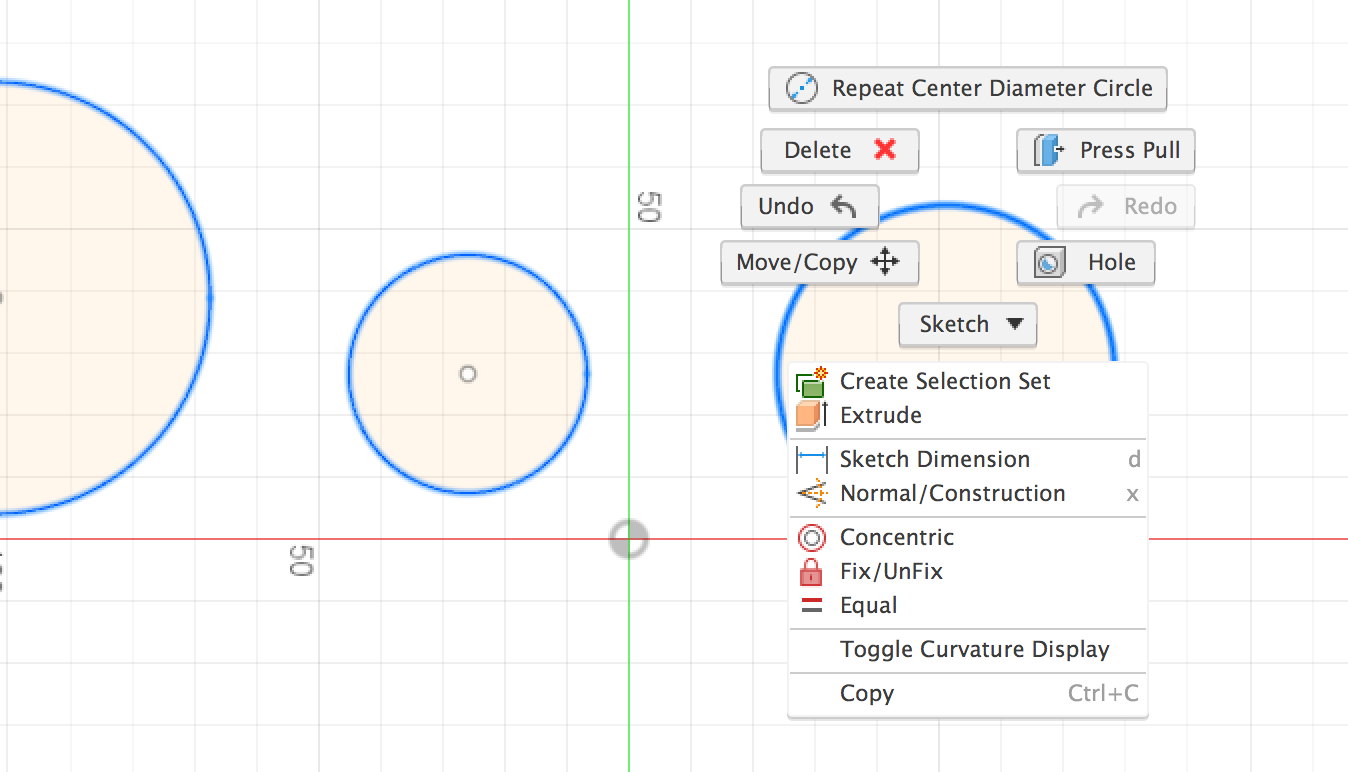Click the red Delete X icon
The height and width of the screenshot is (772, 1348).
coord(885,150)
